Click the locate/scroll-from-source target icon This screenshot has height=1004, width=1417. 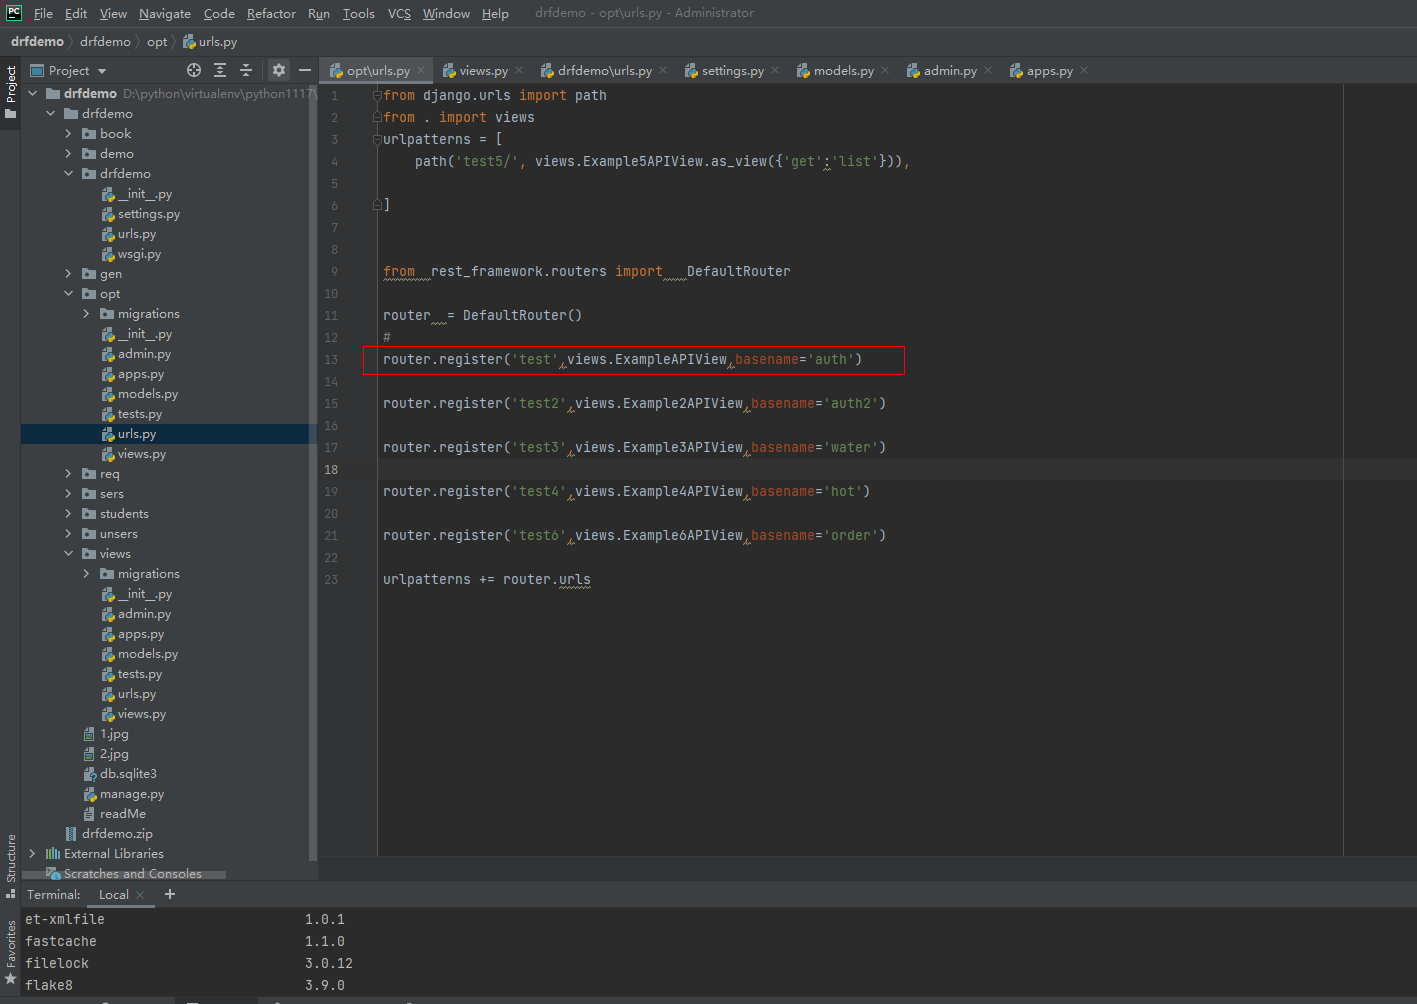pos(194,70)
